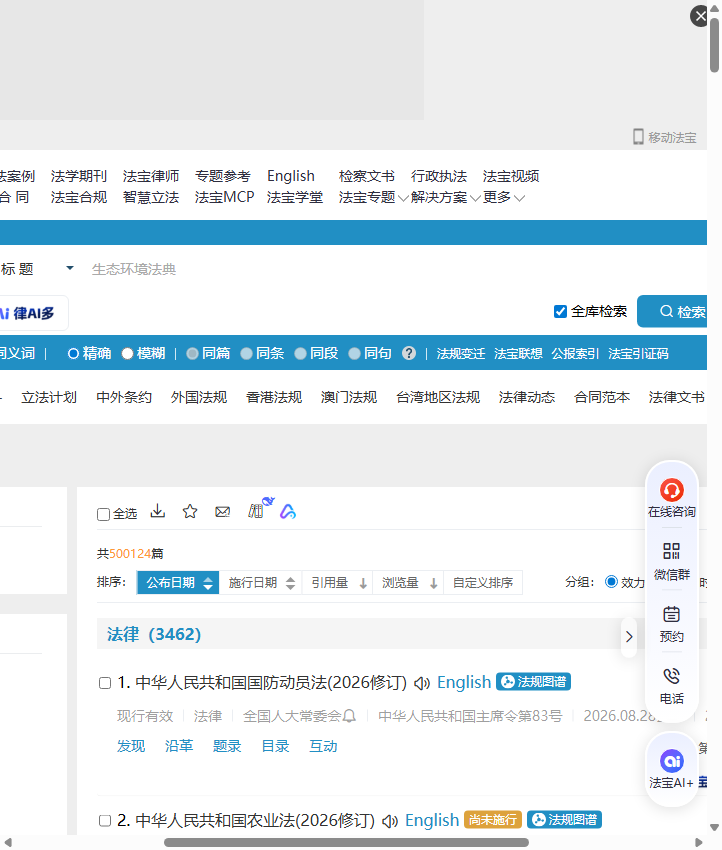
Task: Switch to 合同范本 tab
Action: coord(602,397)
